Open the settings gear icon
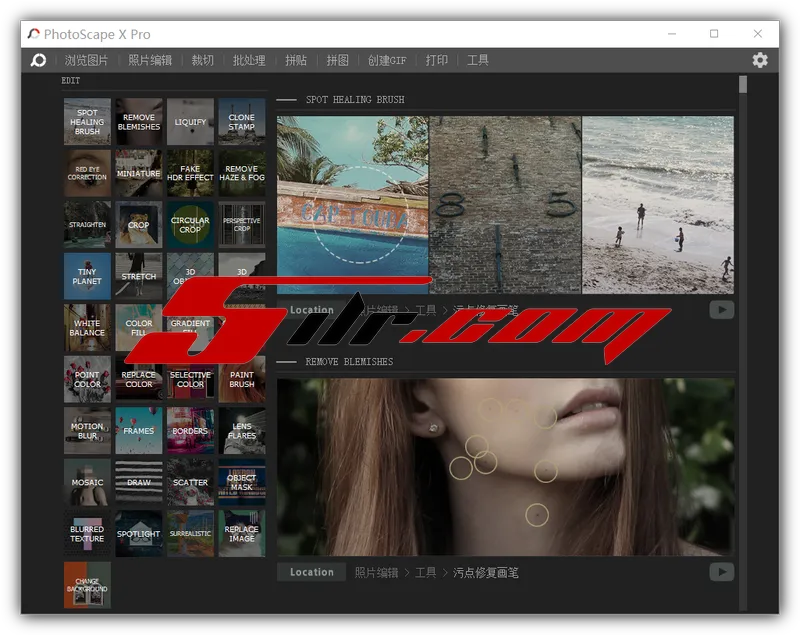Image resolution: width=800 pixels, height=635 pixels. click(760, 60)
